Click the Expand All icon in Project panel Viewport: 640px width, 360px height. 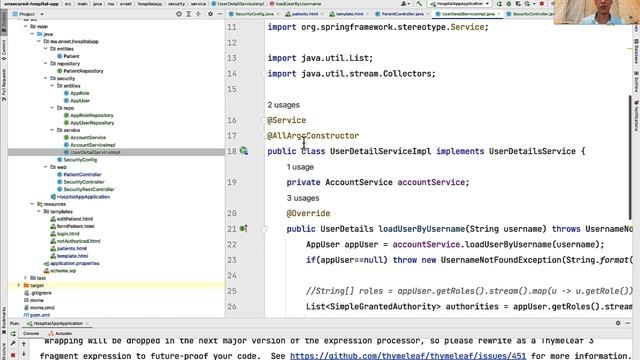coord(189,14)
